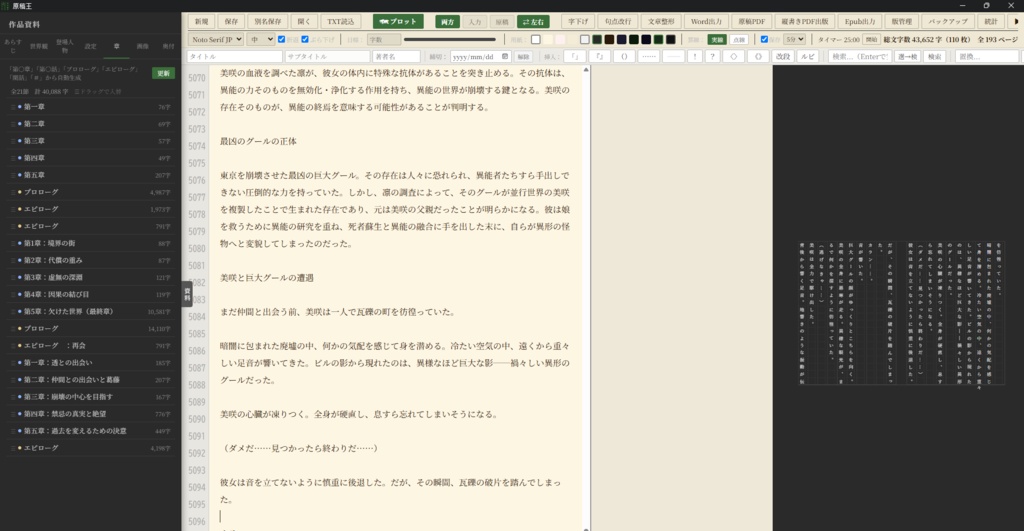Click drag handle of 第5章:欠けた世界 row
The height and width of the screenshot is (531, 1024).
click(12, 312)
